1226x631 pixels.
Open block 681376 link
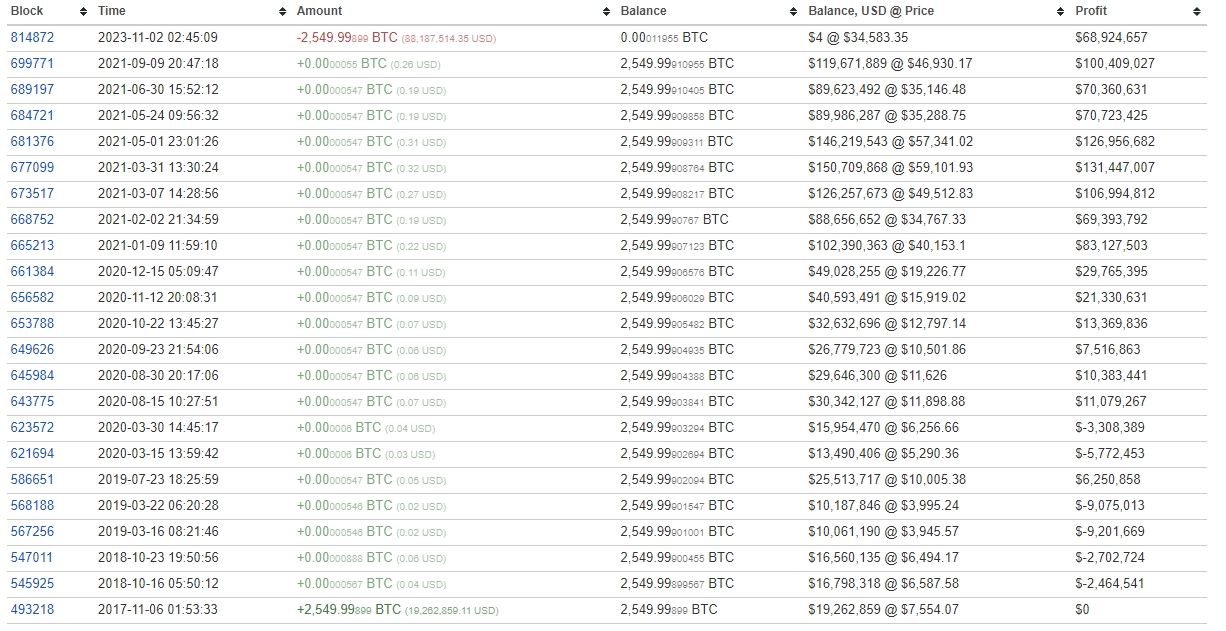32,142
